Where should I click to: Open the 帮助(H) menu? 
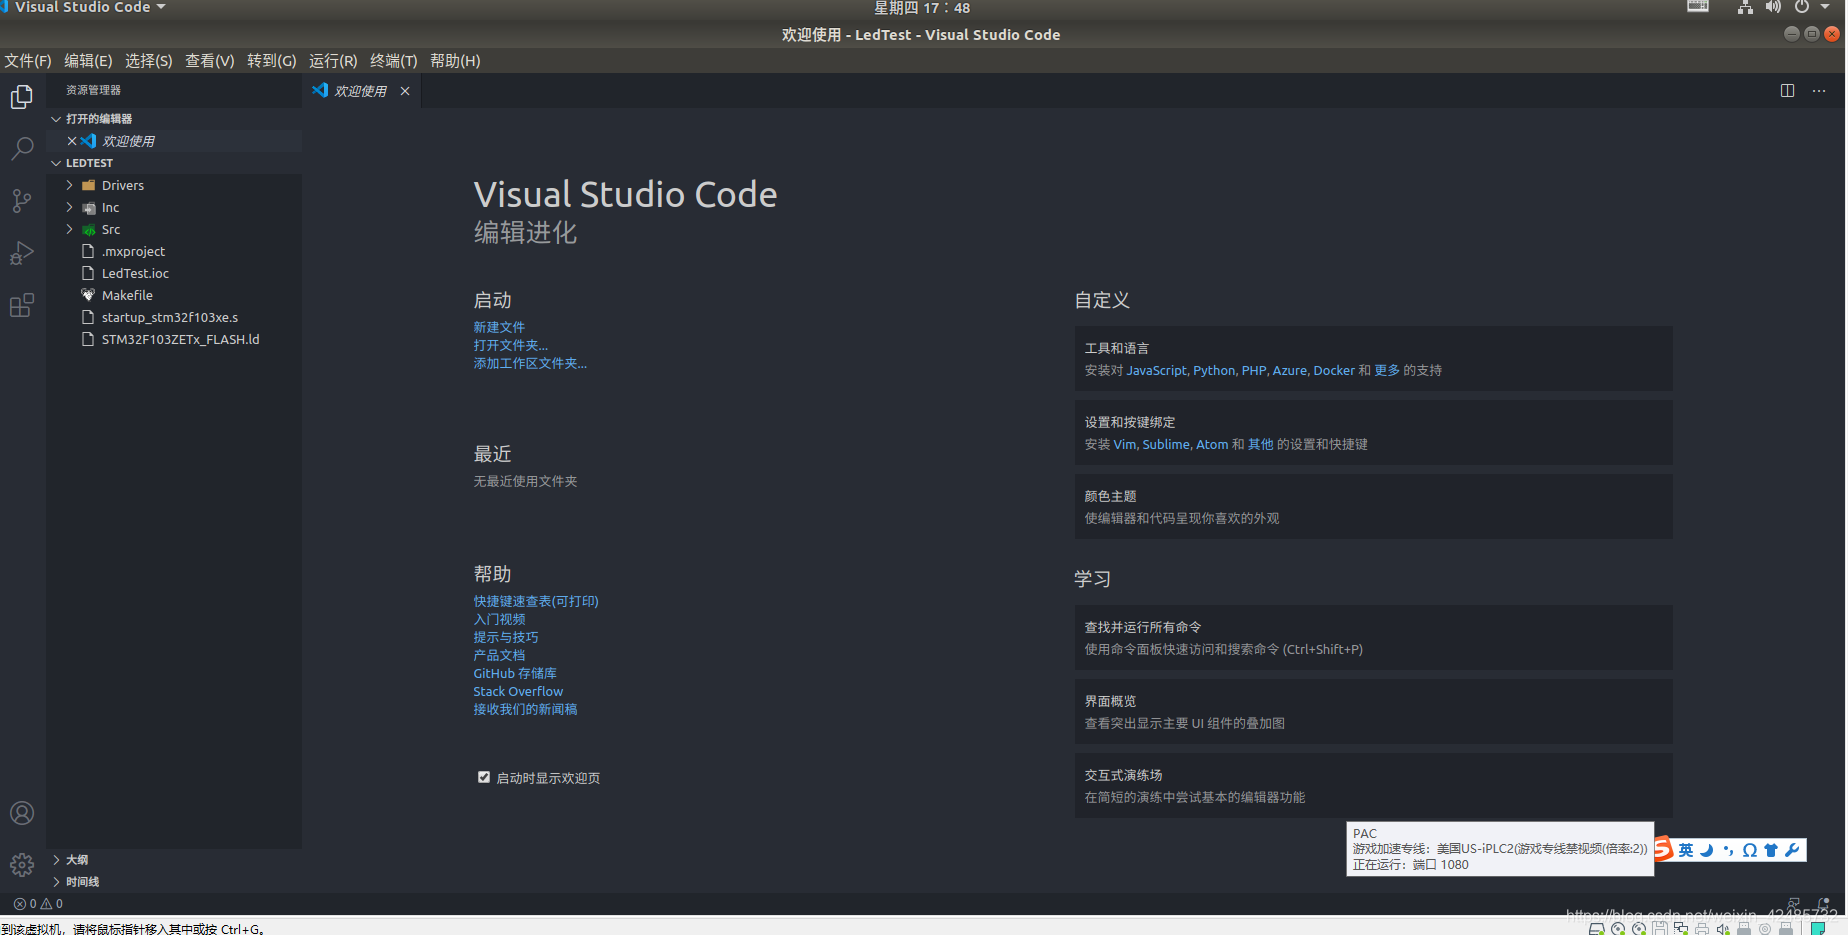tap(455, 61)
